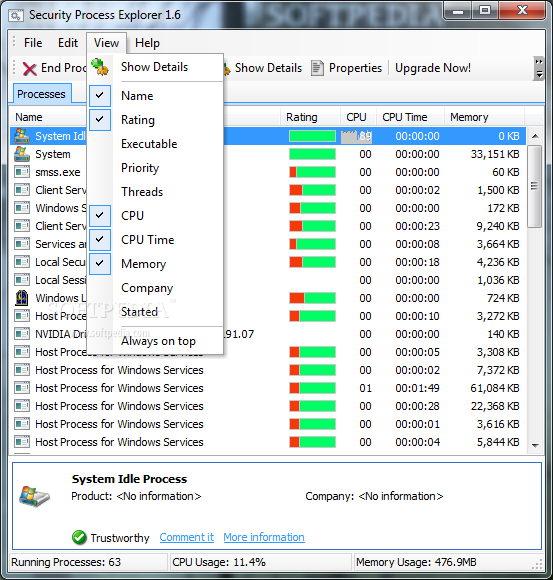This screenshot has height=580, width=553.
Task: Click the System process Windows icon
Action: 22,154
